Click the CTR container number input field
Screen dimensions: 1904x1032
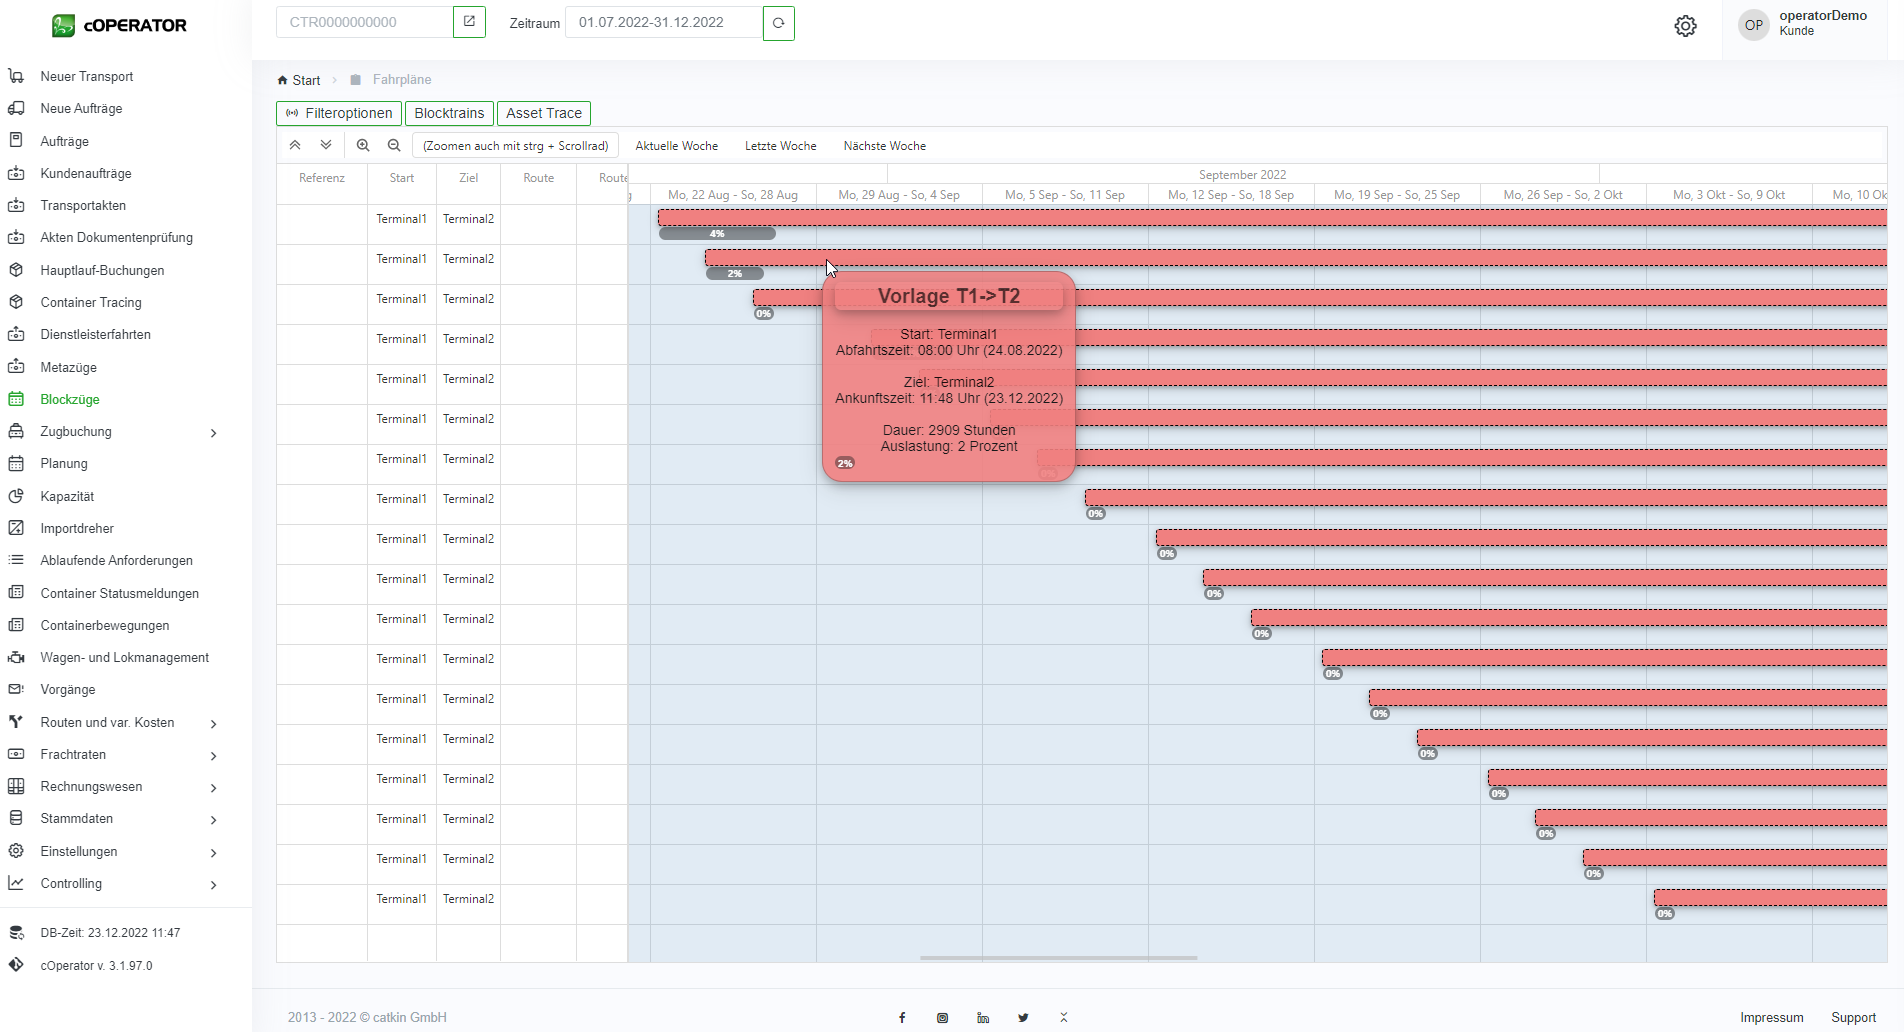point(365,23)
